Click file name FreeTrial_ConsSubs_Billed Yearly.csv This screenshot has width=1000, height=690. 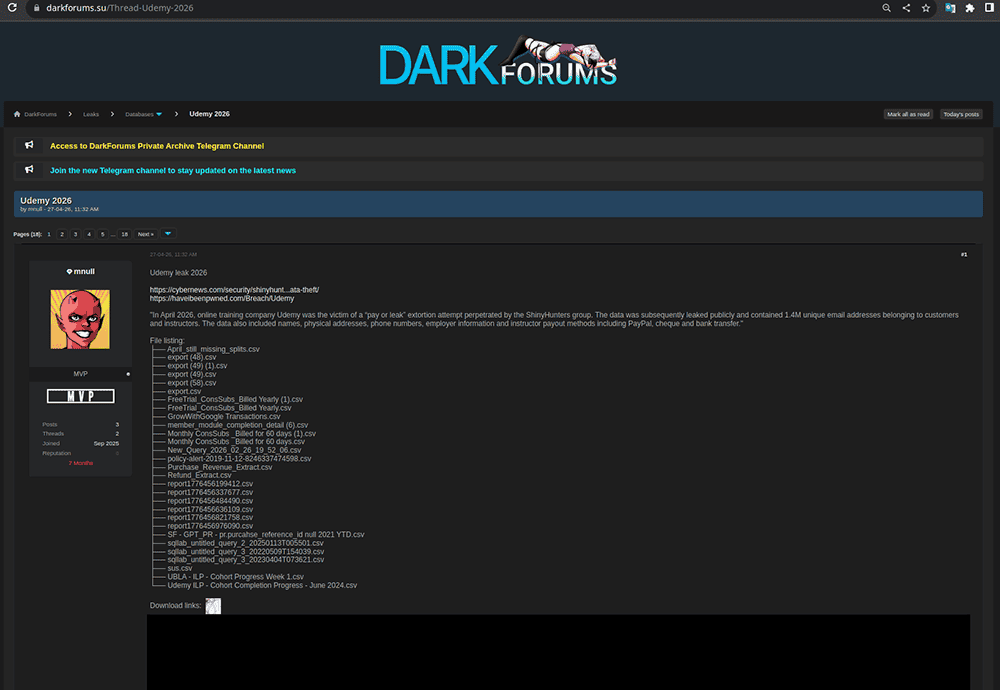click(x=229, y=408)
